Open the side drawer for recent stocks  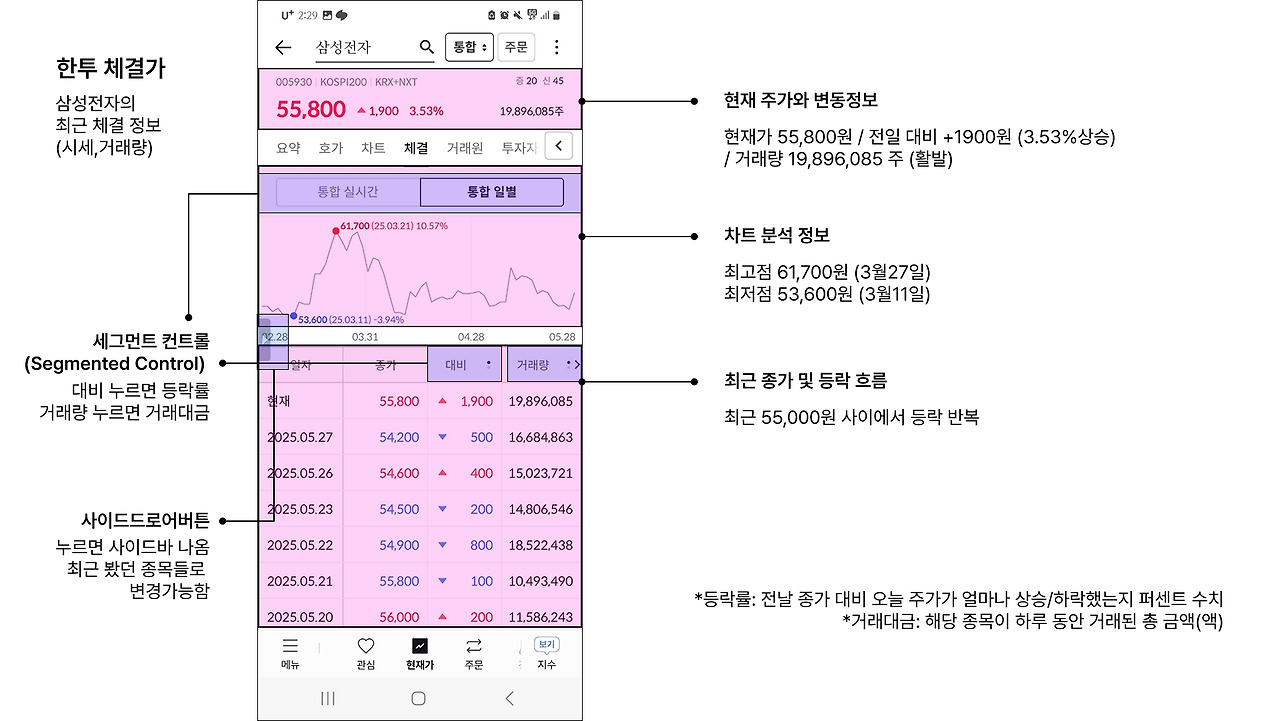[272, 344]
